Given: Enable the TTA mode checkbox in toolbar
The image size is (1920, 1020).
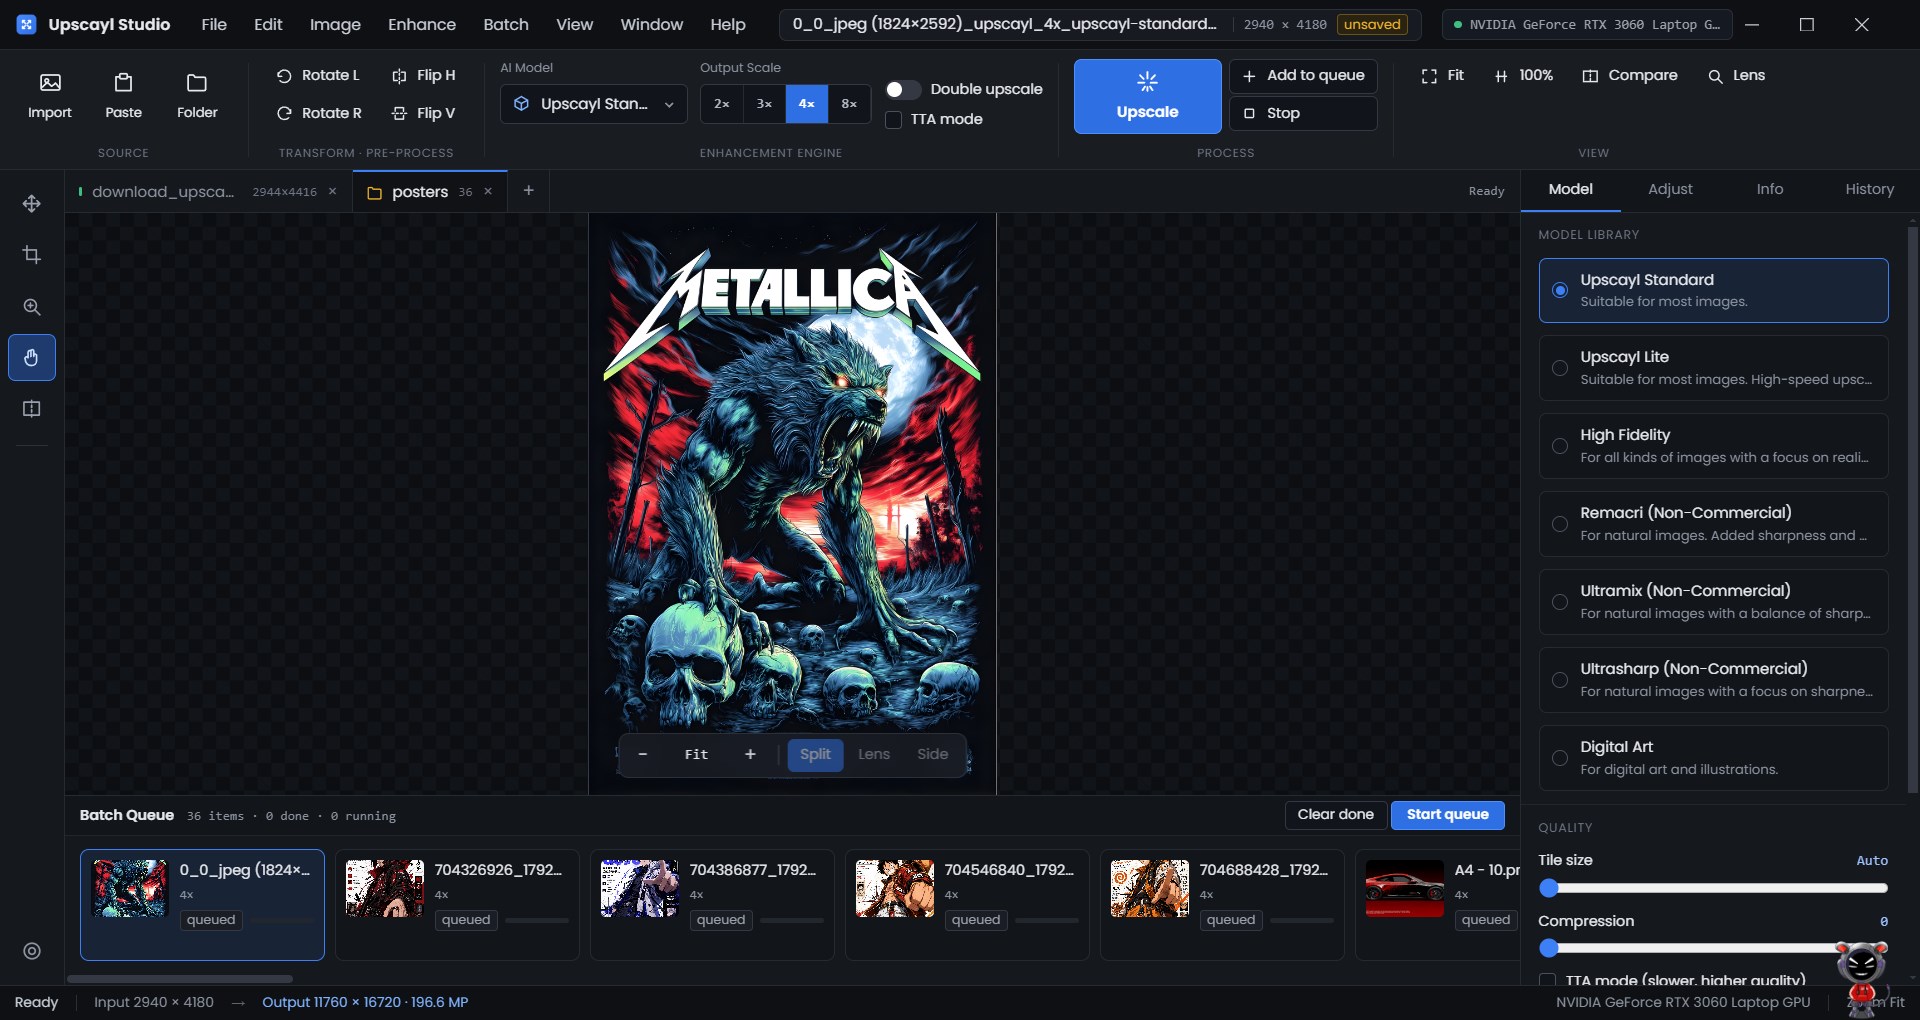Looking at the screenshot, I should click(x=894, y=119).
